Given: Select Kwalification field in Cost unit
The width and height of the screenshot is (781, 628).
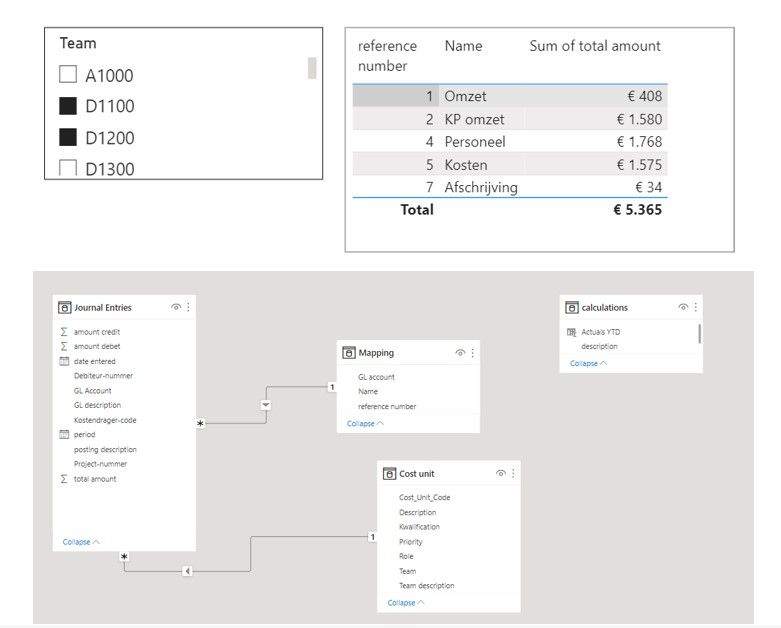Looking at the screenshot, I should coord(419,526).
